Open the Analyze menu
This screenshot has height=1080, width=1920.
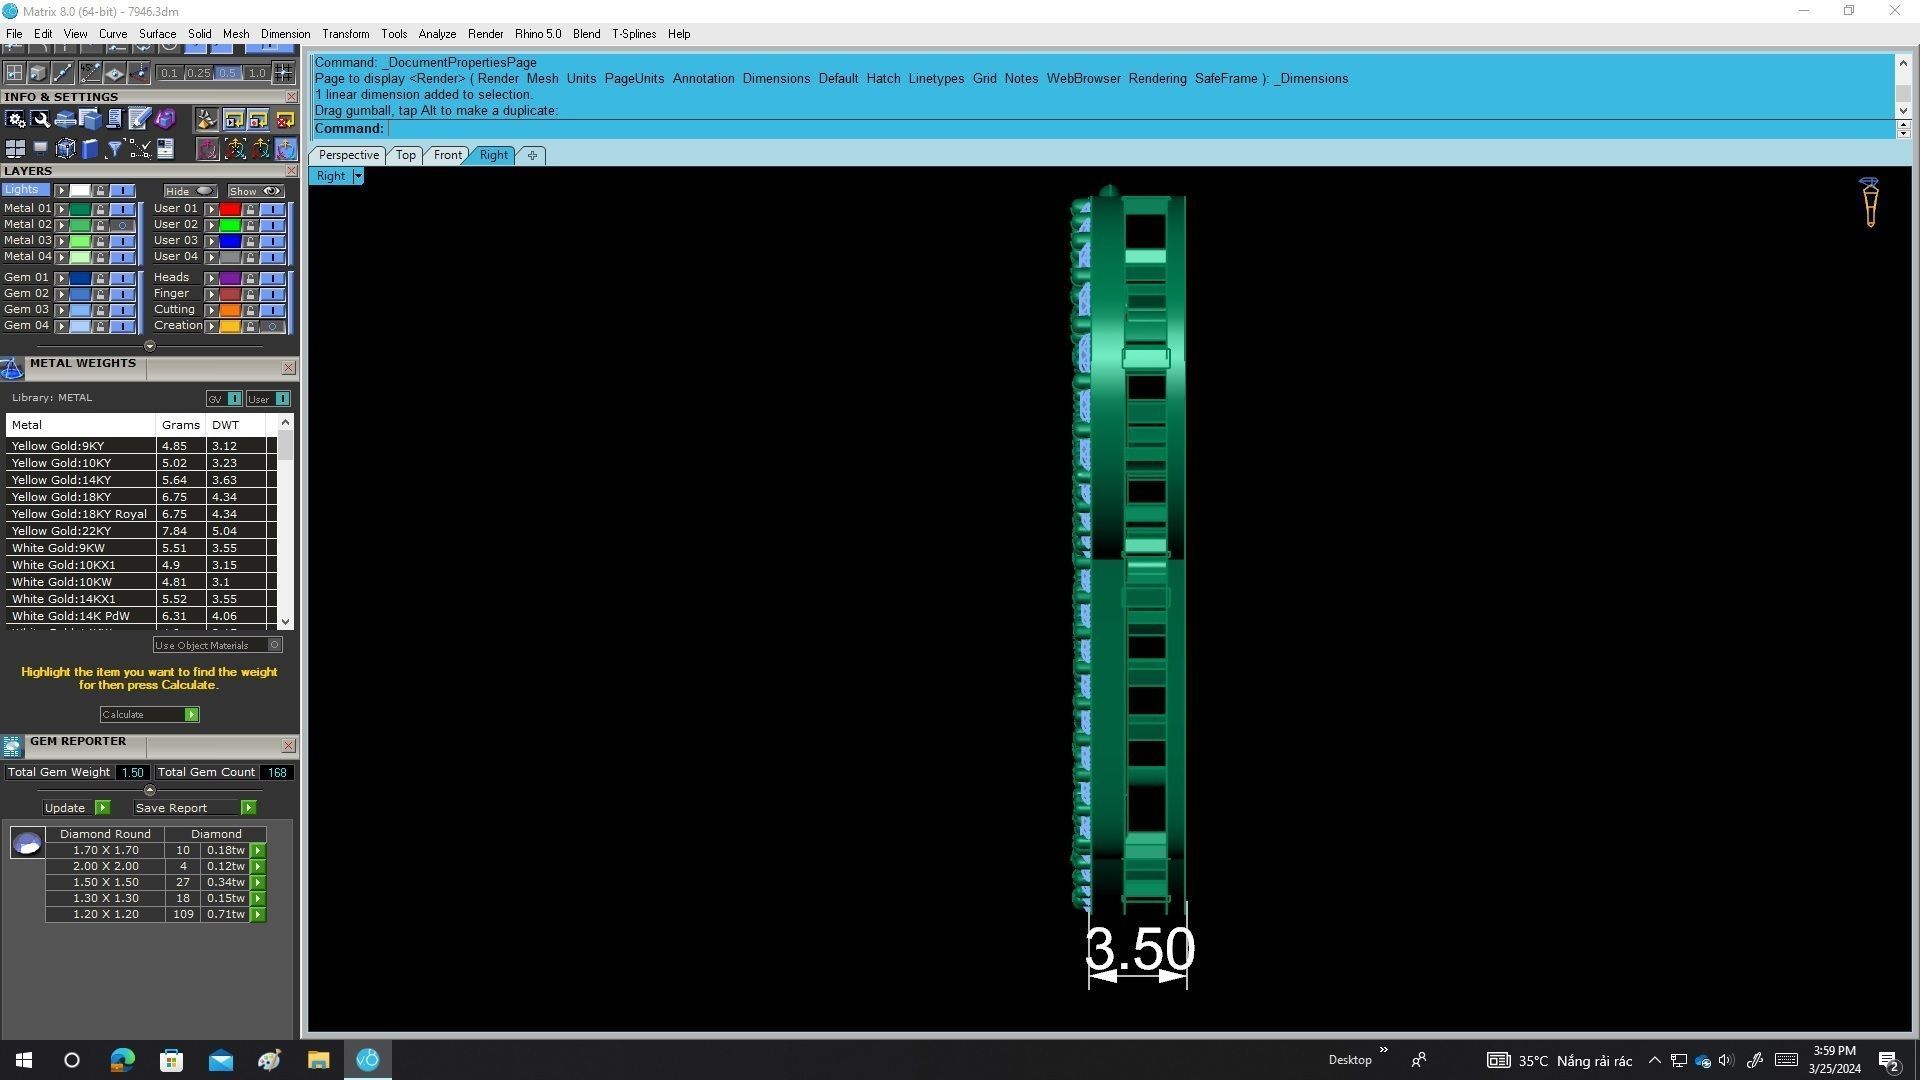click(x=437, y=34)
